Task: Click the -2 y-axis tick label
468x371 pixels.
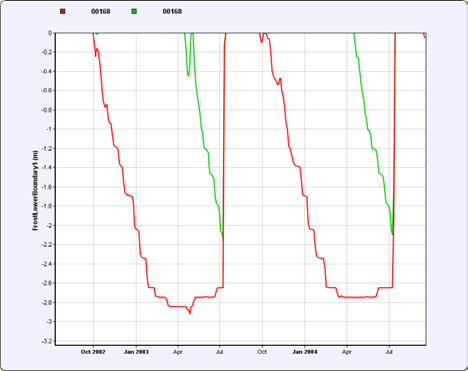Action: pyautogui.click(x=49, y=226)
